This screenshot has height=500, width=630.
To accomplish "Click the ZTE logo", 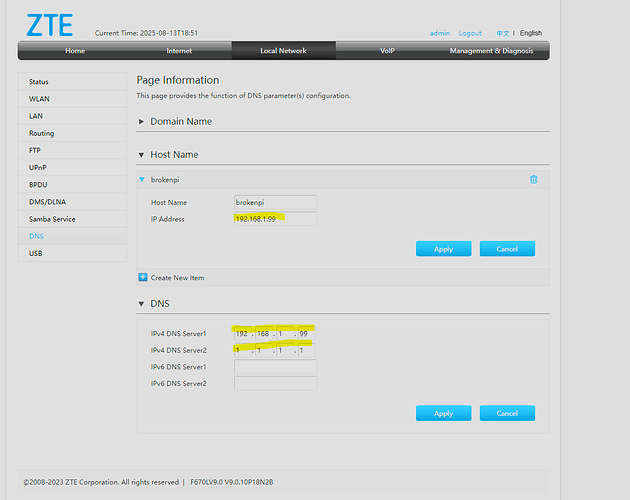I will click(x=49, y=25).
